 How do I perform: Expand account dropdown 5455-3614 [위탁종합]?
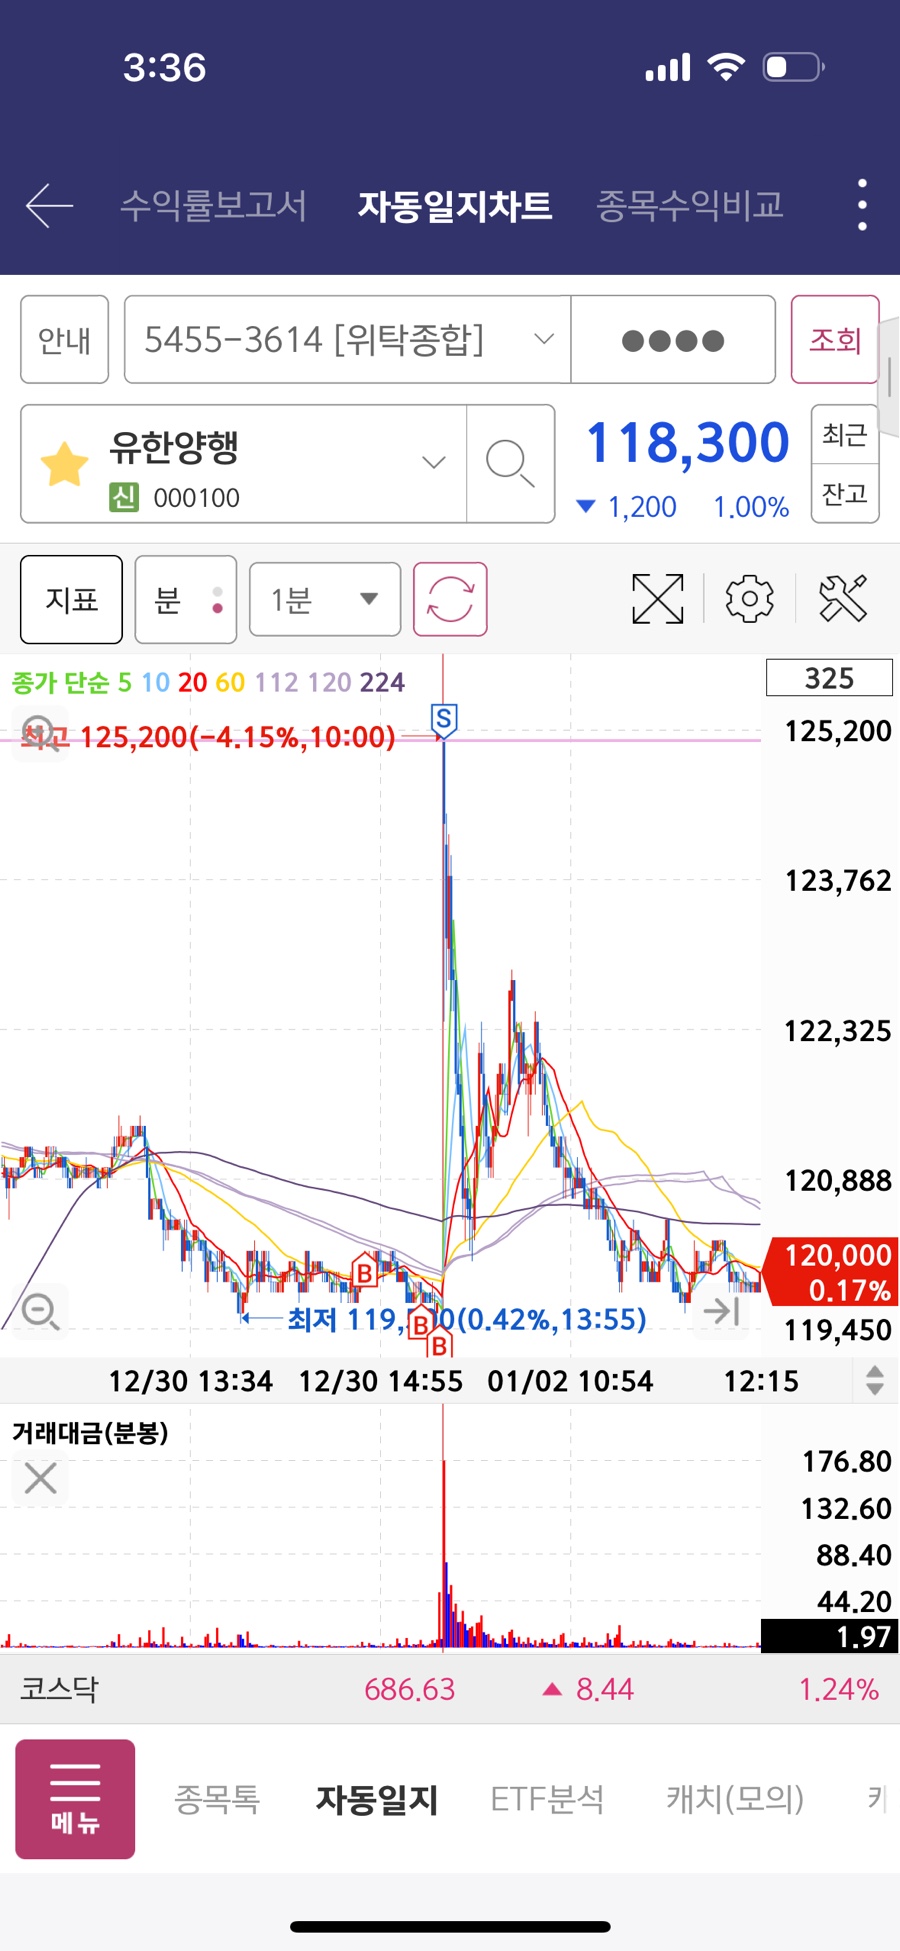pos(347,340)
